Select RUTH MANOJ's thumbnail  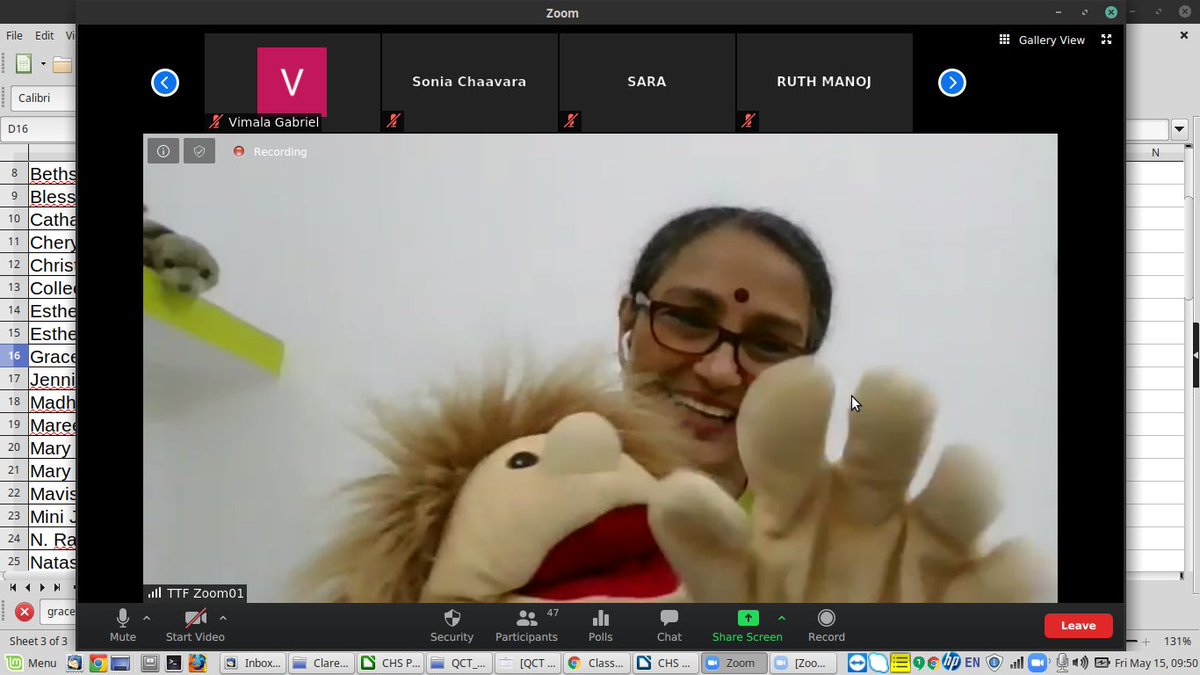pyautogui.click(x=824, y=82)
